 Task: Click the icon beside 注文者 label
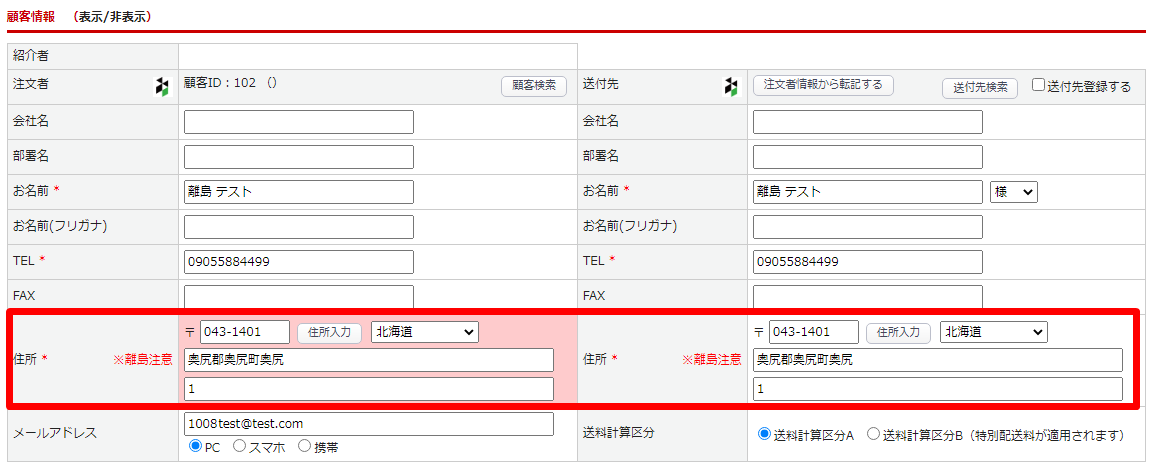pyautogui.click(x=162, y=87)
